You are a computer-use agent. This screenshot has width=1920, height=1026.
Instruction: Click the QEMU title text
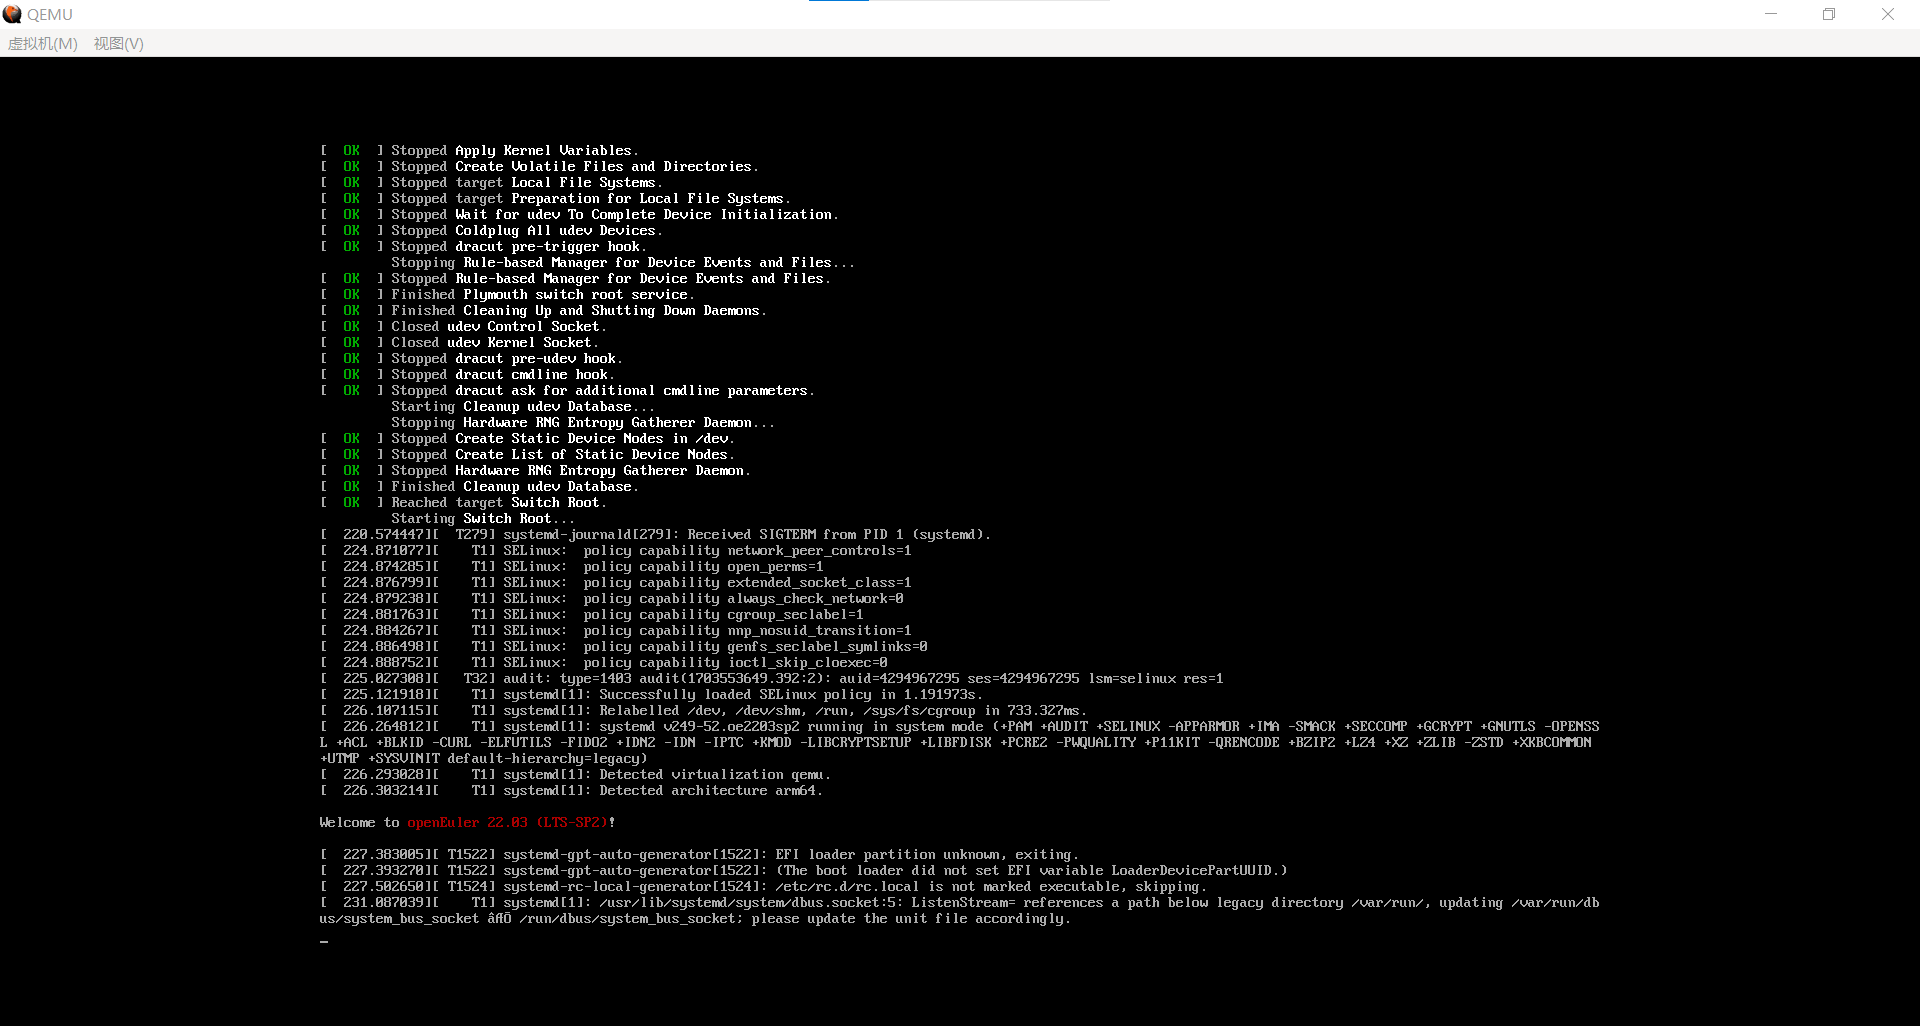(x=50, y=15)
